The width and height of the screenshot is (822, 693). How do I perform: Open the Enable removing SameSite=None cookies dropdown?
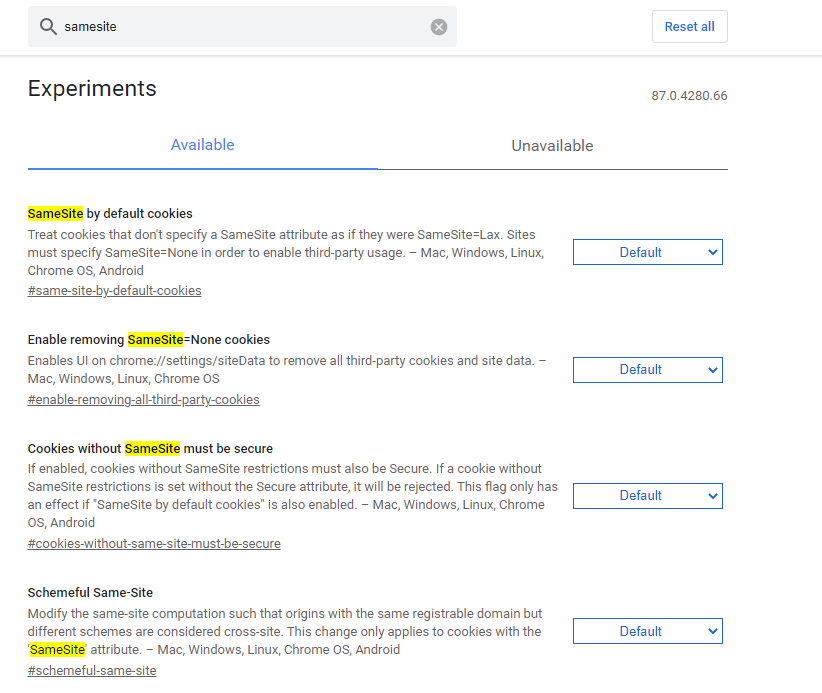pos(647,370)
